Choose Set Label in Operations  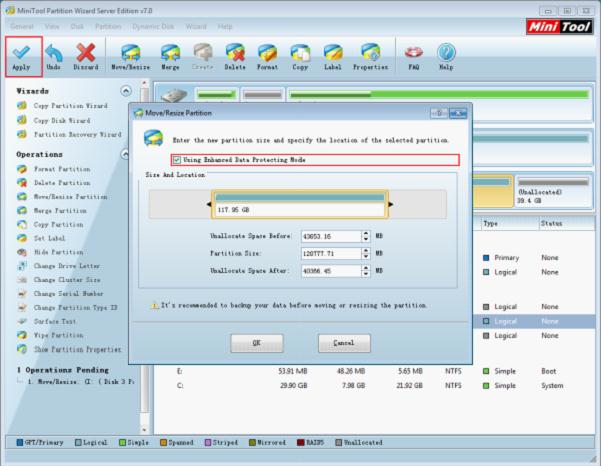(x=49, y=238)
